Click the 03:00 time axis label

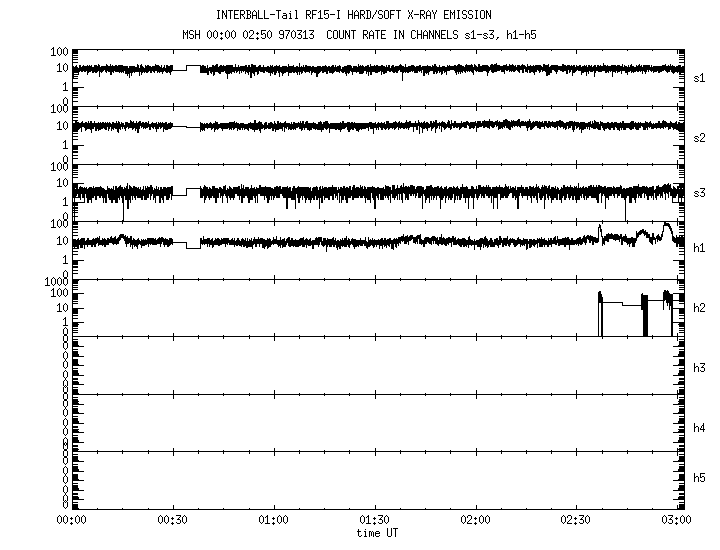676,520
